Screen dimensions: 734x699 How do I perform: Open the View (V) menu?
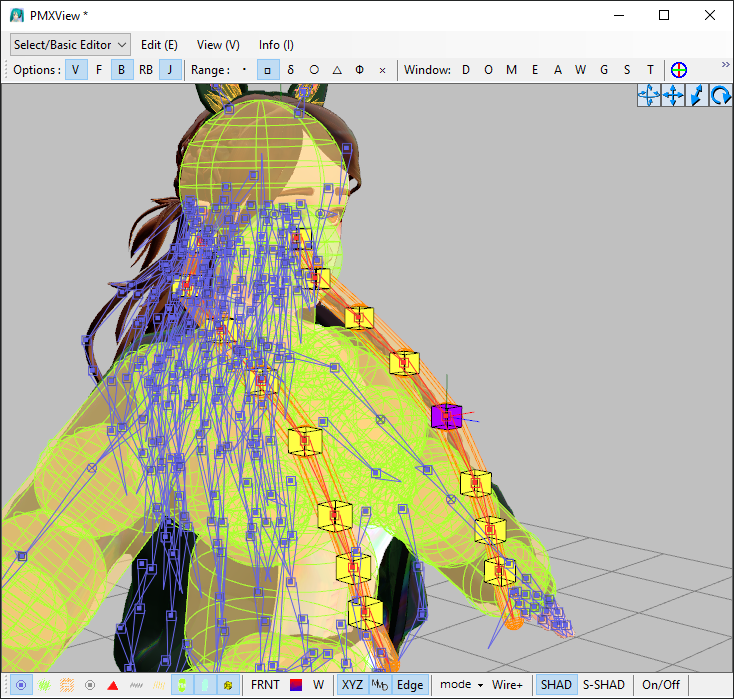pyautogui.click(x=218, y=45)
